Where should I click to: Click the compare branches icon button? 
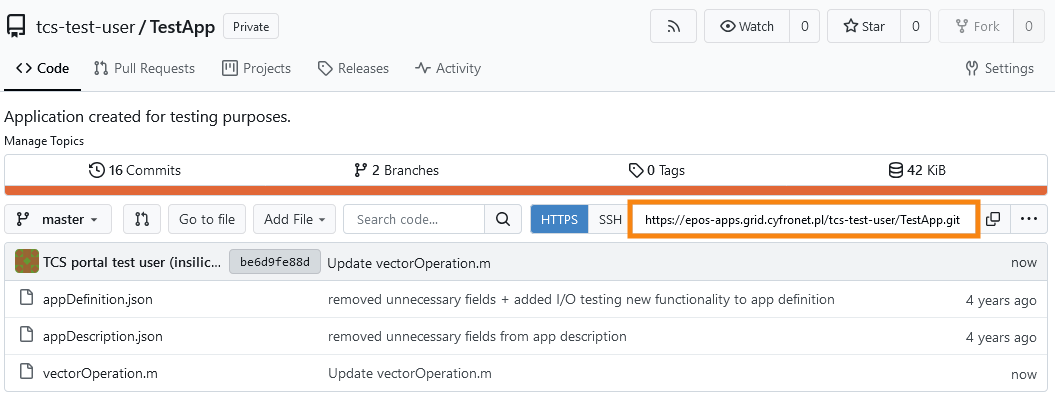pyautogui.click(x=142, y=219)
